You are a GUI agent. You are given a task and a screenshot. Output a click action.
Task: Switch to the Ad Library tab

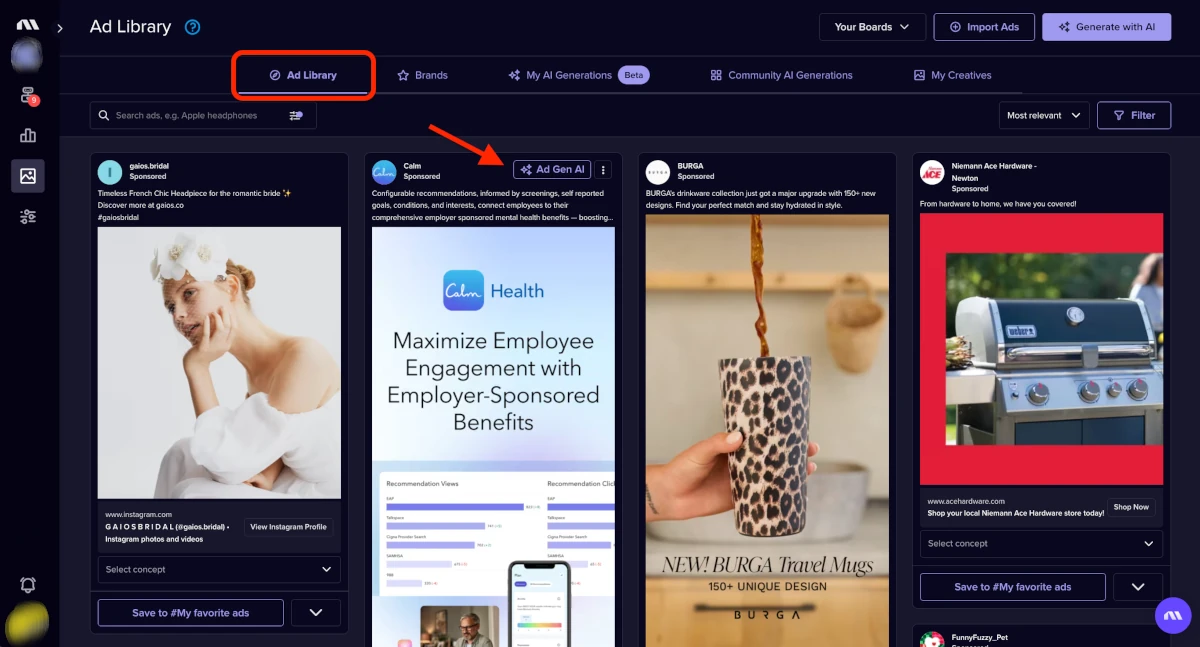coord(303,75)
